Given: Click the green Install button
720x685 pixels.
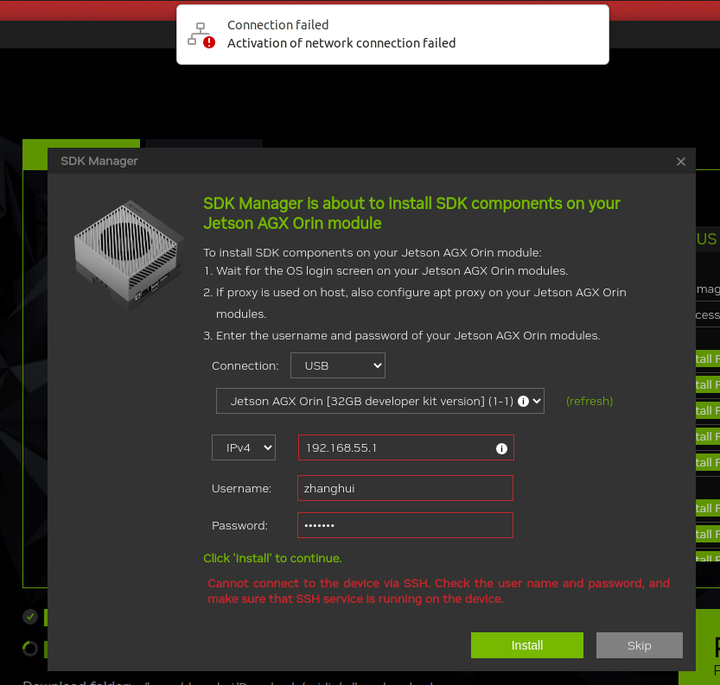Looking at the screenshot, I should click(527, 645).
